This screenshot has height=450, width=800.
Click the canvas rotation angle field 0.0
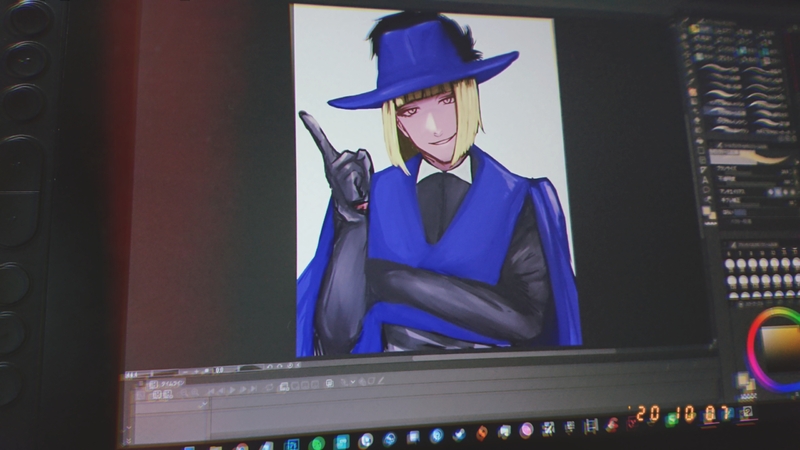(x=219, y=370)
